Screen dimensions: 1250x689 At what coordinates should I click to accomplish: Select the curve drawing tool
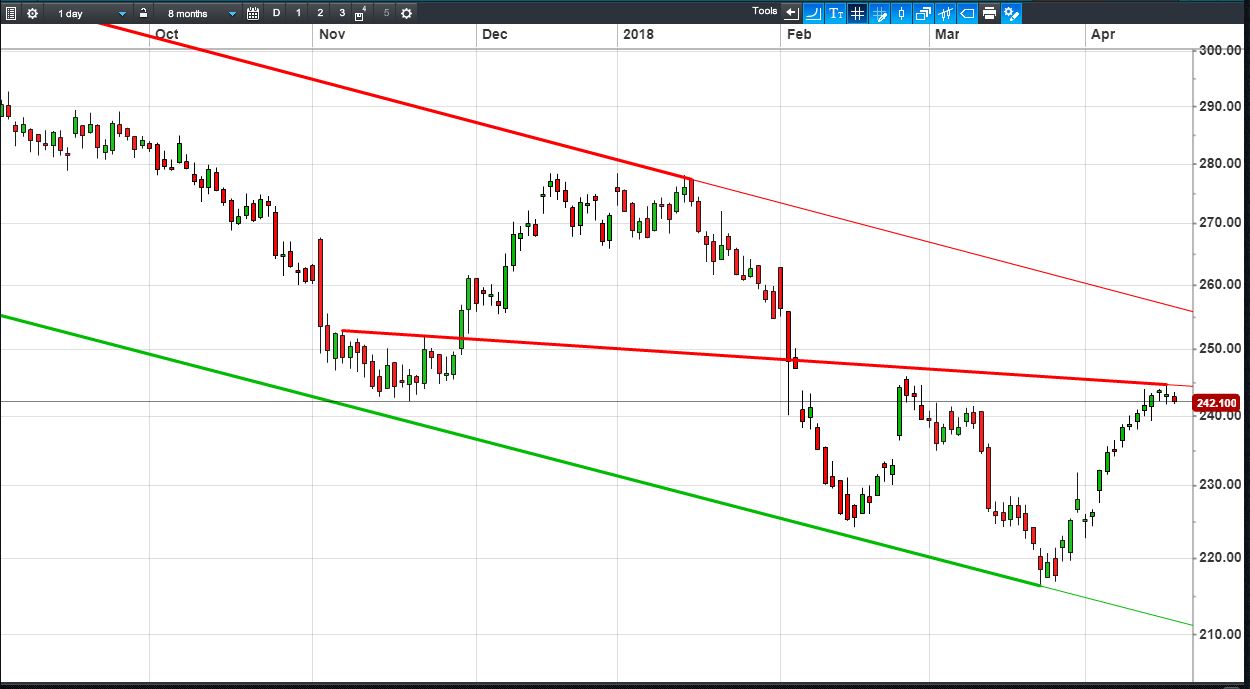tap(813, 13)
